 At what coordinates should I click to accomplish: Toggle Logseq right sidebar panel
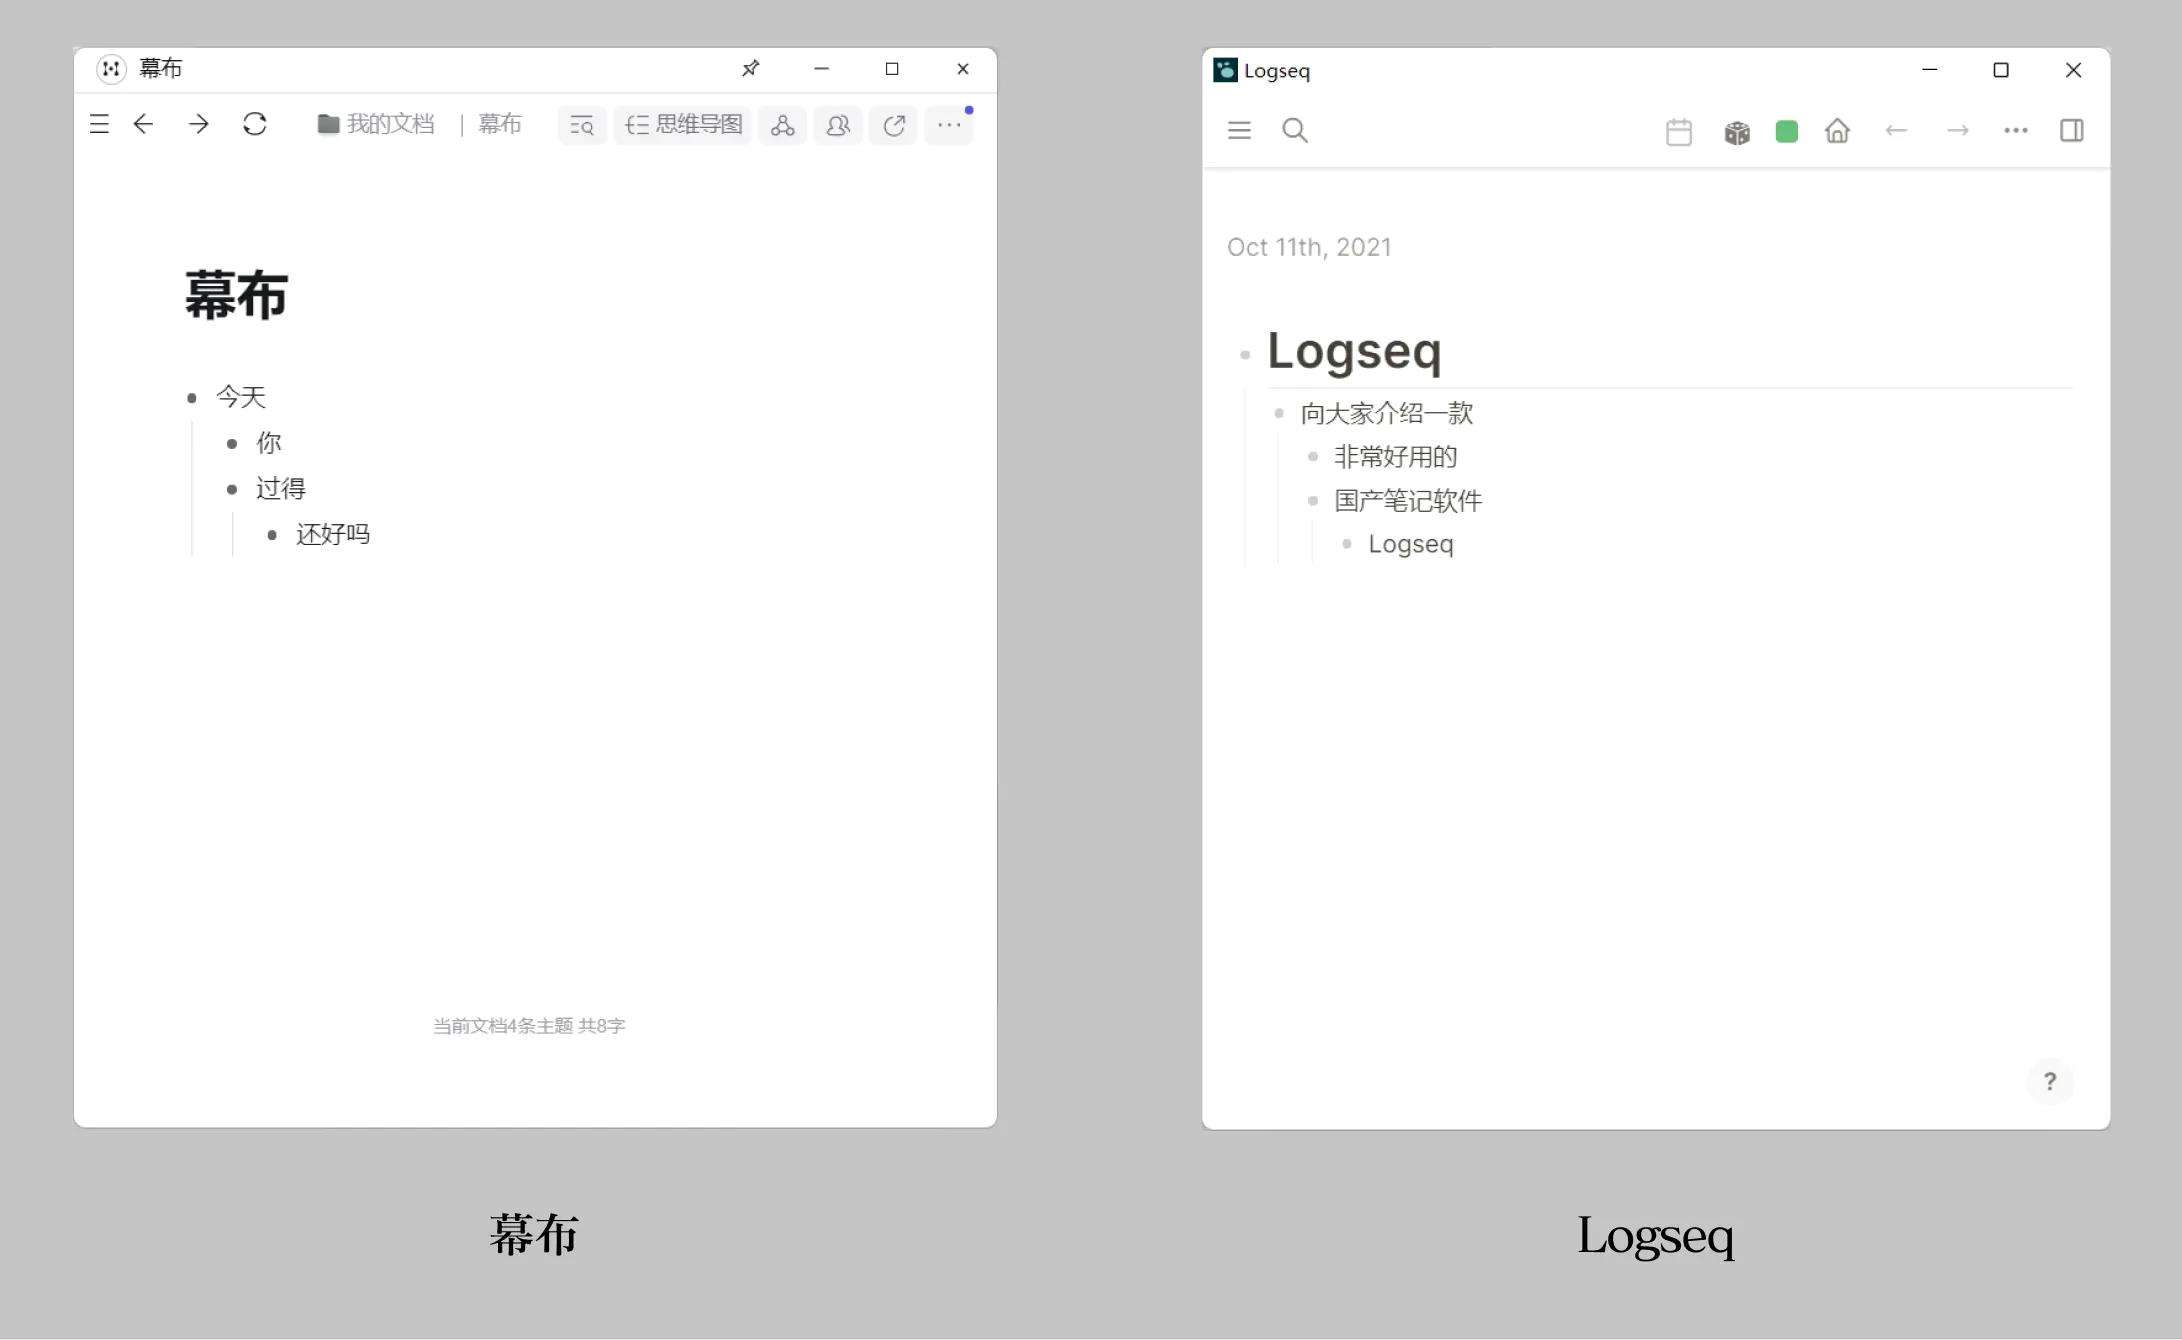tap(2072, 130)
